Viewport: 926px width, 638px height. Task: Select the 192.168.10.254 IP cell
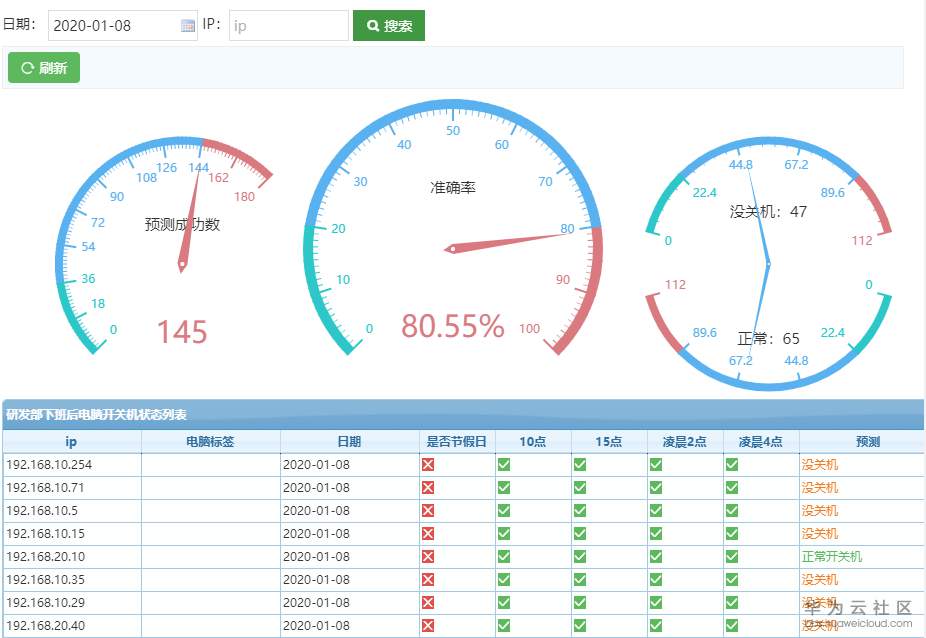(x=72, y=464)
